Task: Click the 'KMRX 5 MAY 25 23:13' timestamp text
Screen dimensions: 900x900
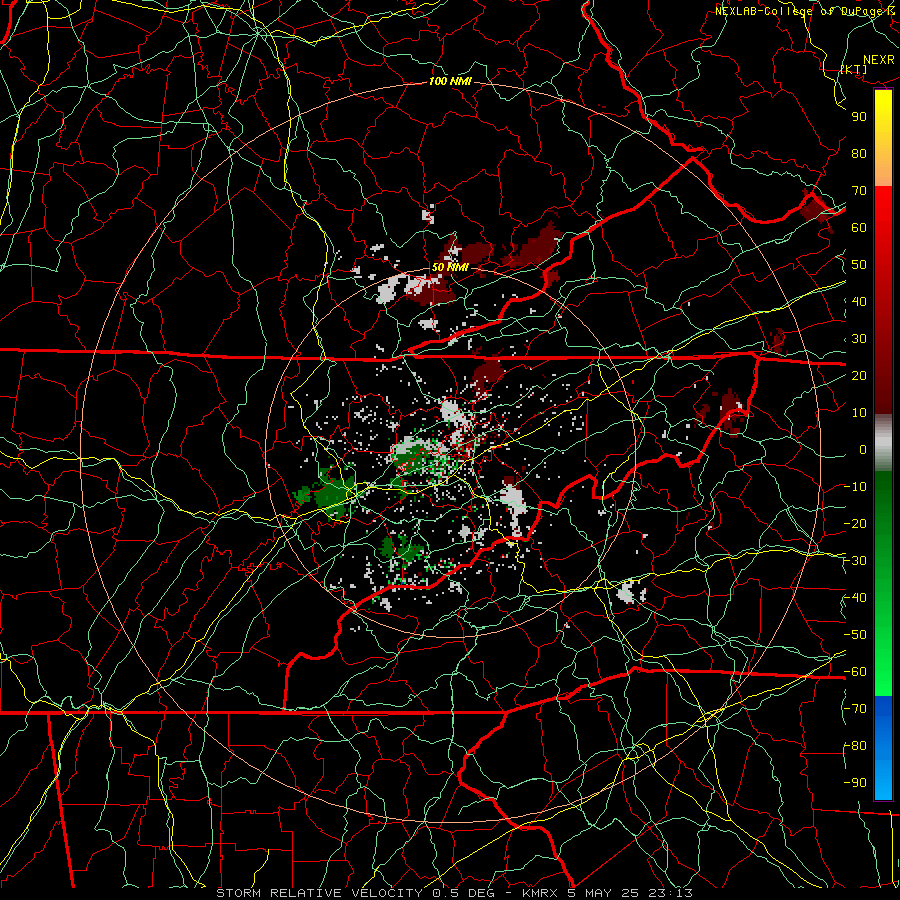Action: [x=607, y=893]
